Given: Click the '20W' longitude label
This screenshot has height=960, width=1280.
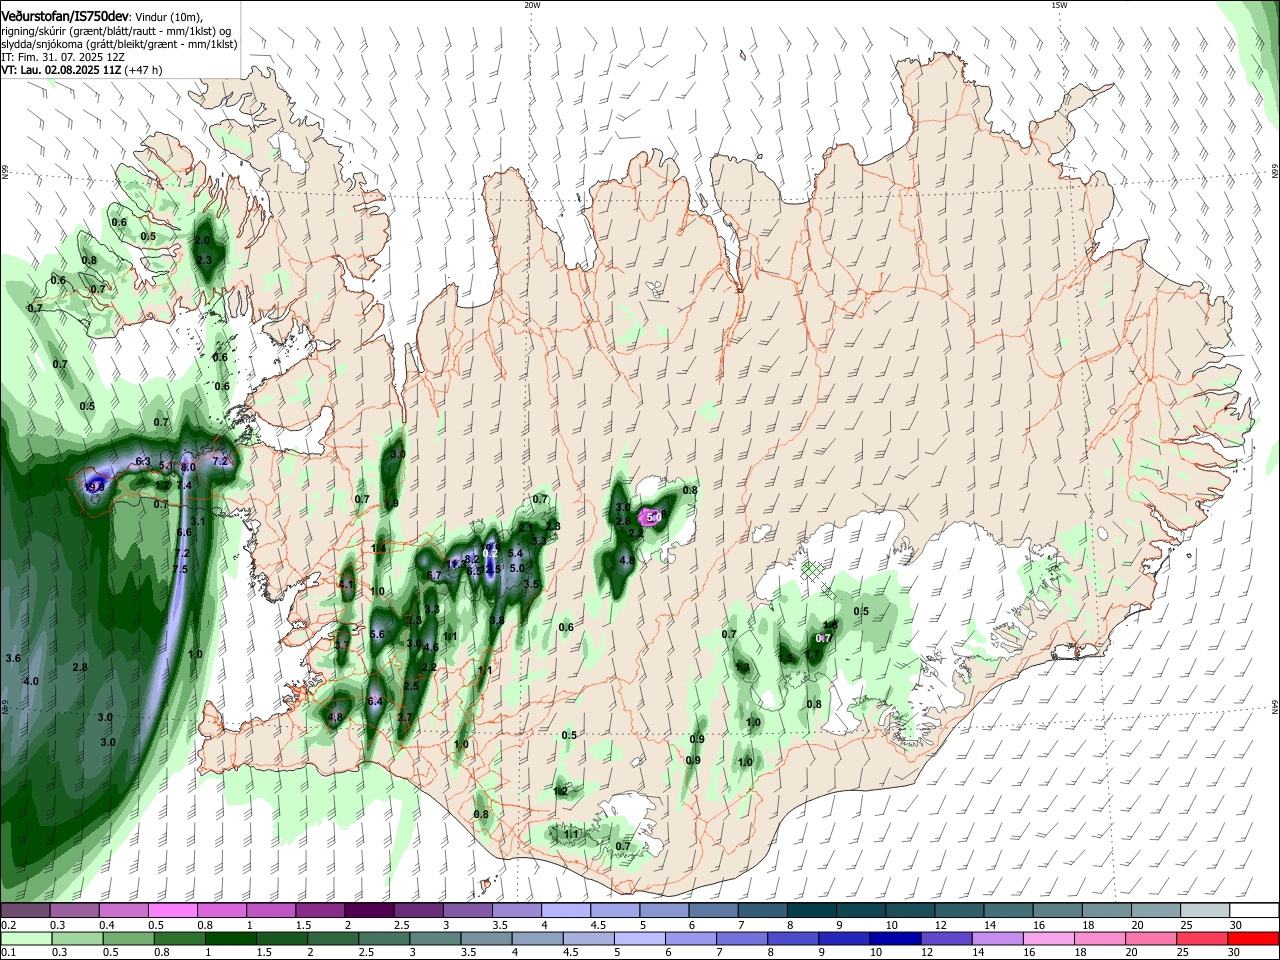Looking at the screenshot, I should coord(532,5).
